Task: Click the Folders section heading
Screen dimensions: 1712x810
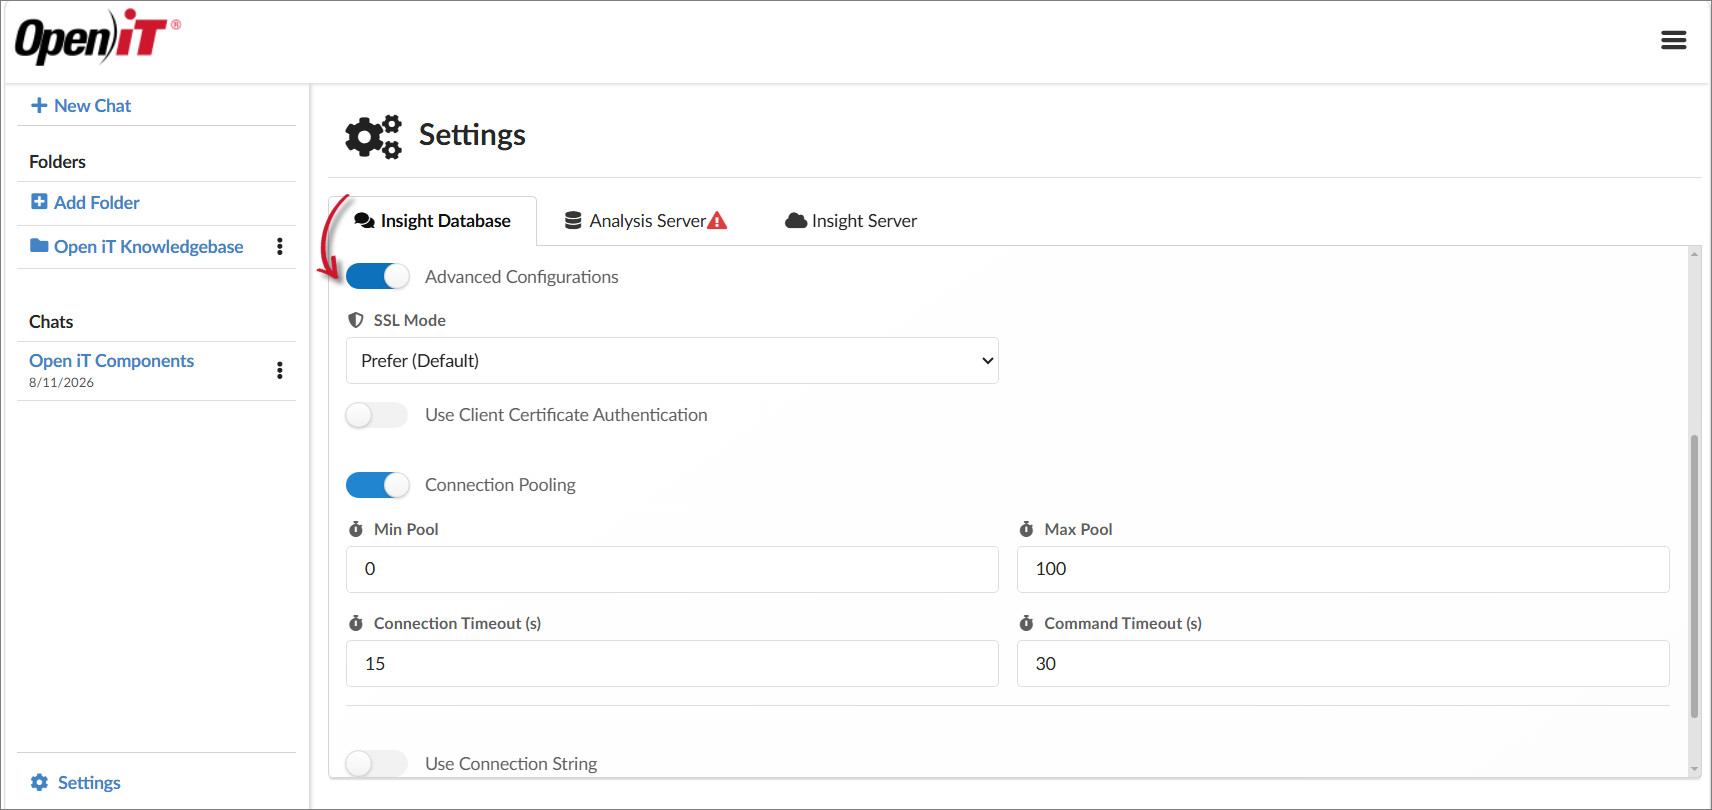Action: point(57,162)
